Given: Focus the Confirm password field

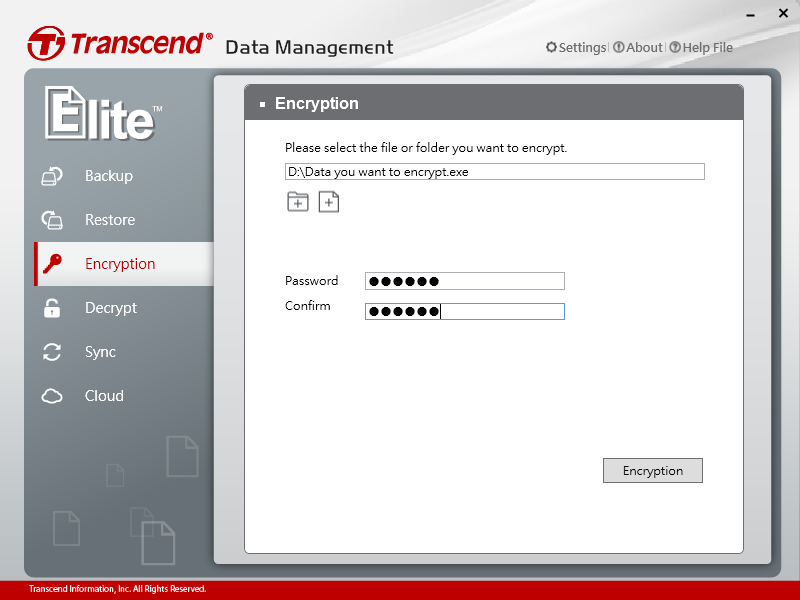Looking at the screenshot, I should click(x=464, y=311).
